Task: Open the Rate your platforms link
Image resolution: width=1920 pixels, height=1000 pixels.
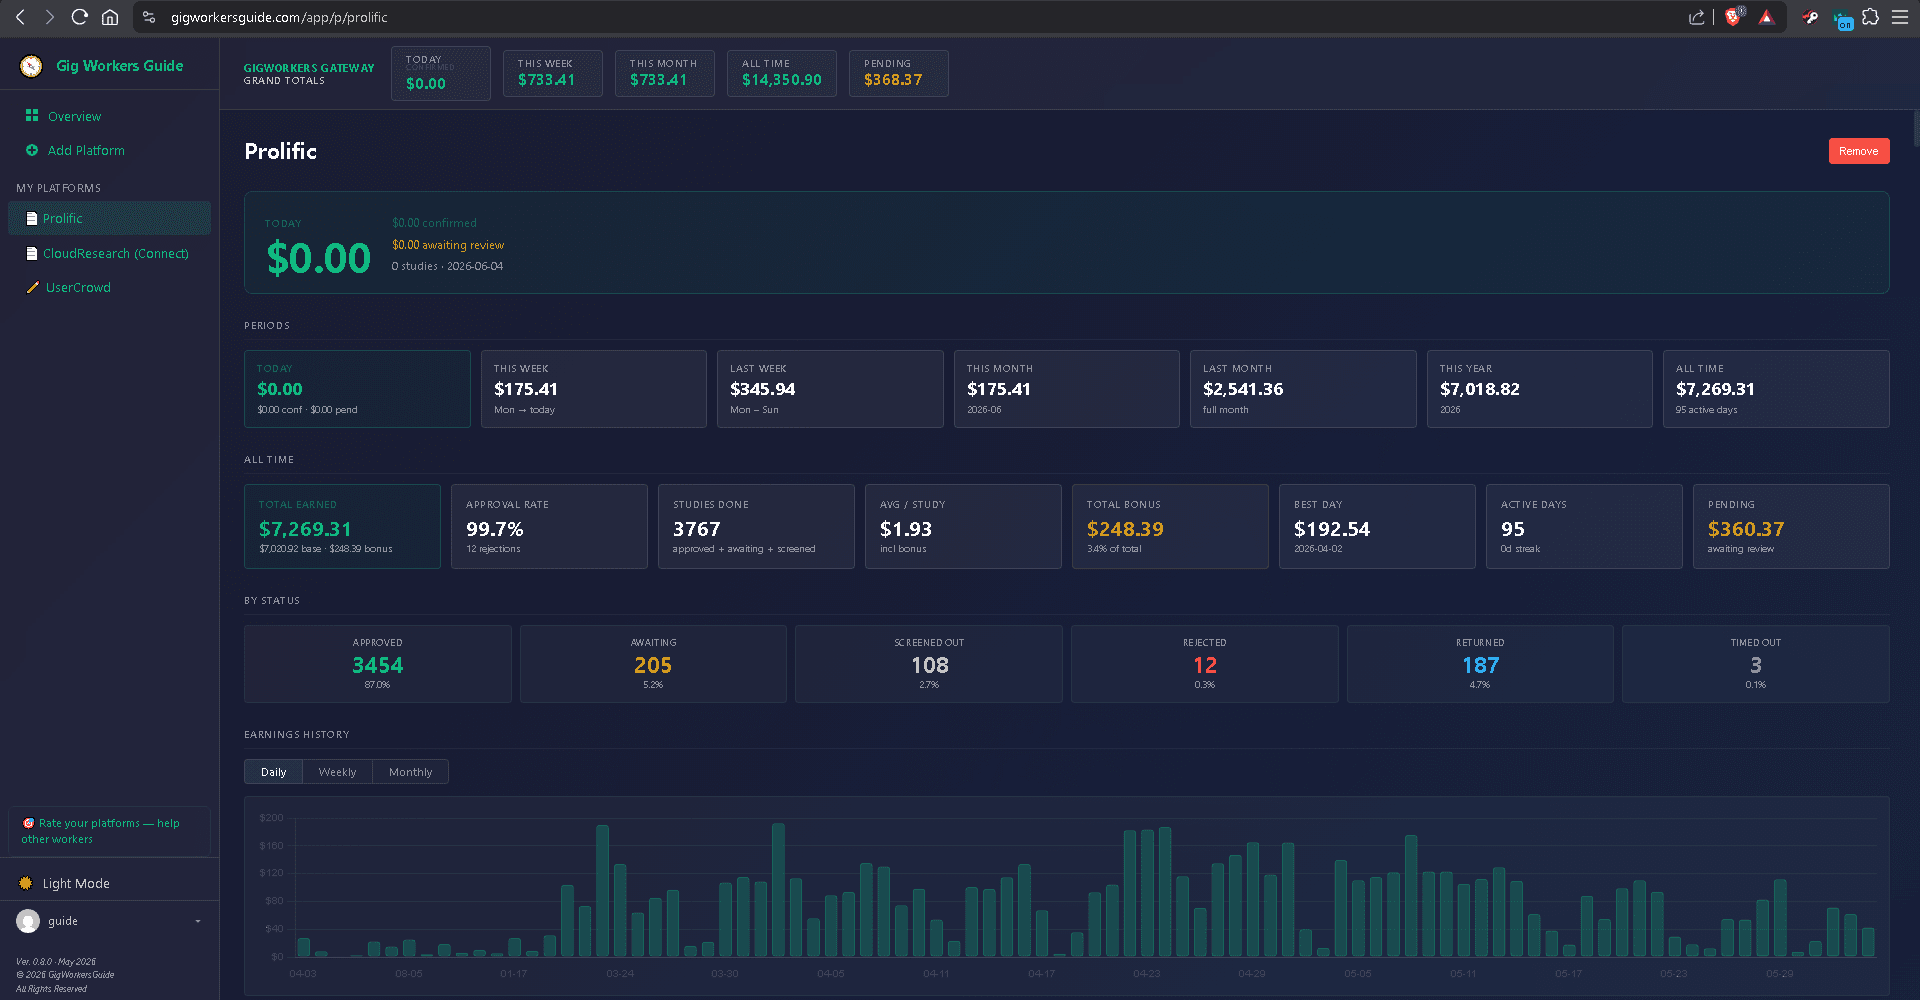Action: click(109, 831)
